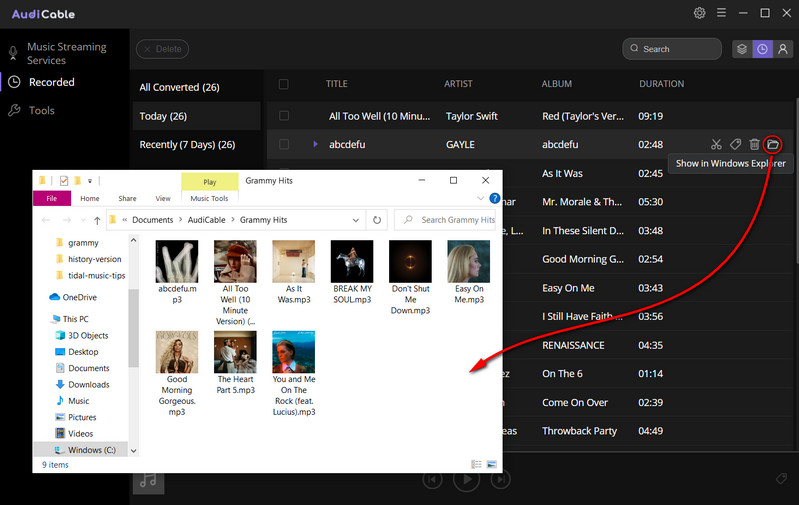Select Easy On Me.mp3 file
The width and height of the screenshot is (799, 505).
469,272
